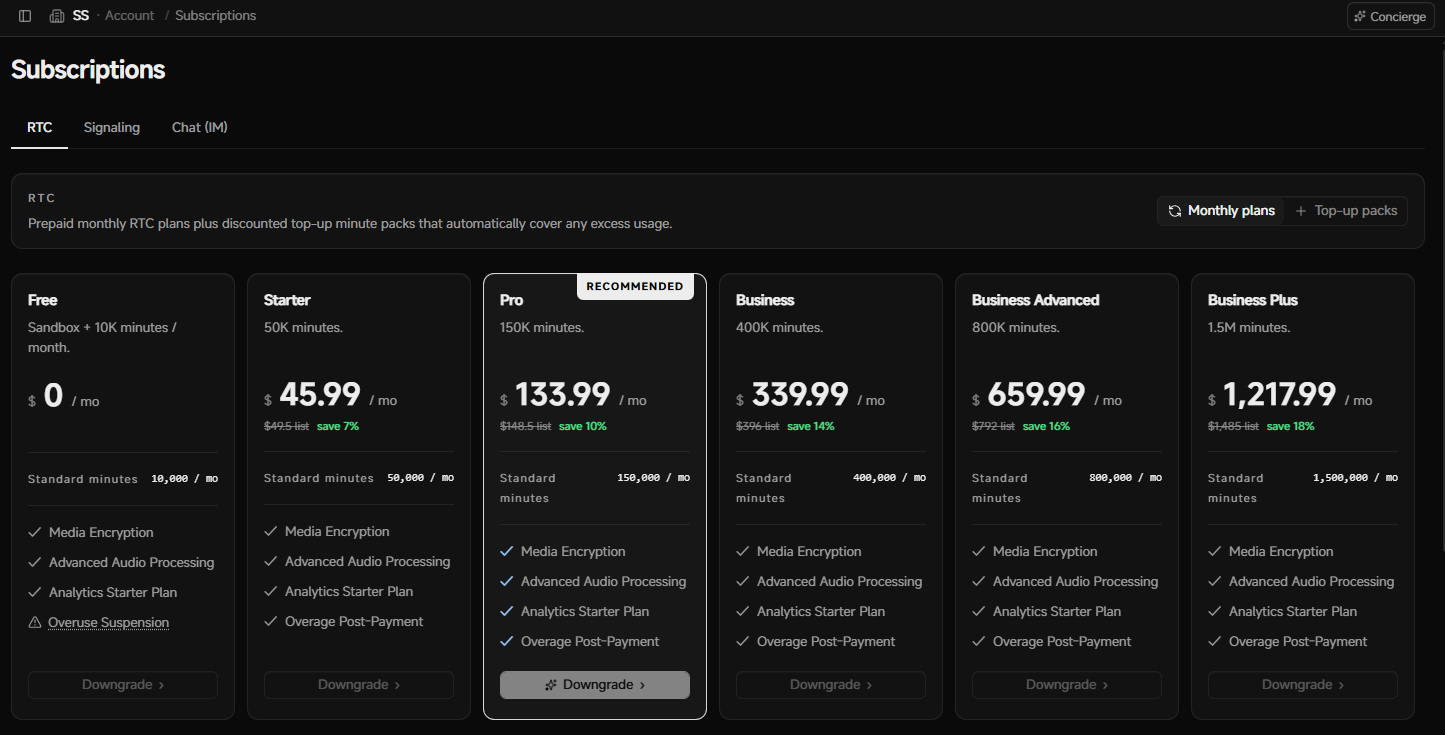Select the Pro plan title
Image resolution: width=1445 pixels, height=735 pixels.
[x=512, y=300]
